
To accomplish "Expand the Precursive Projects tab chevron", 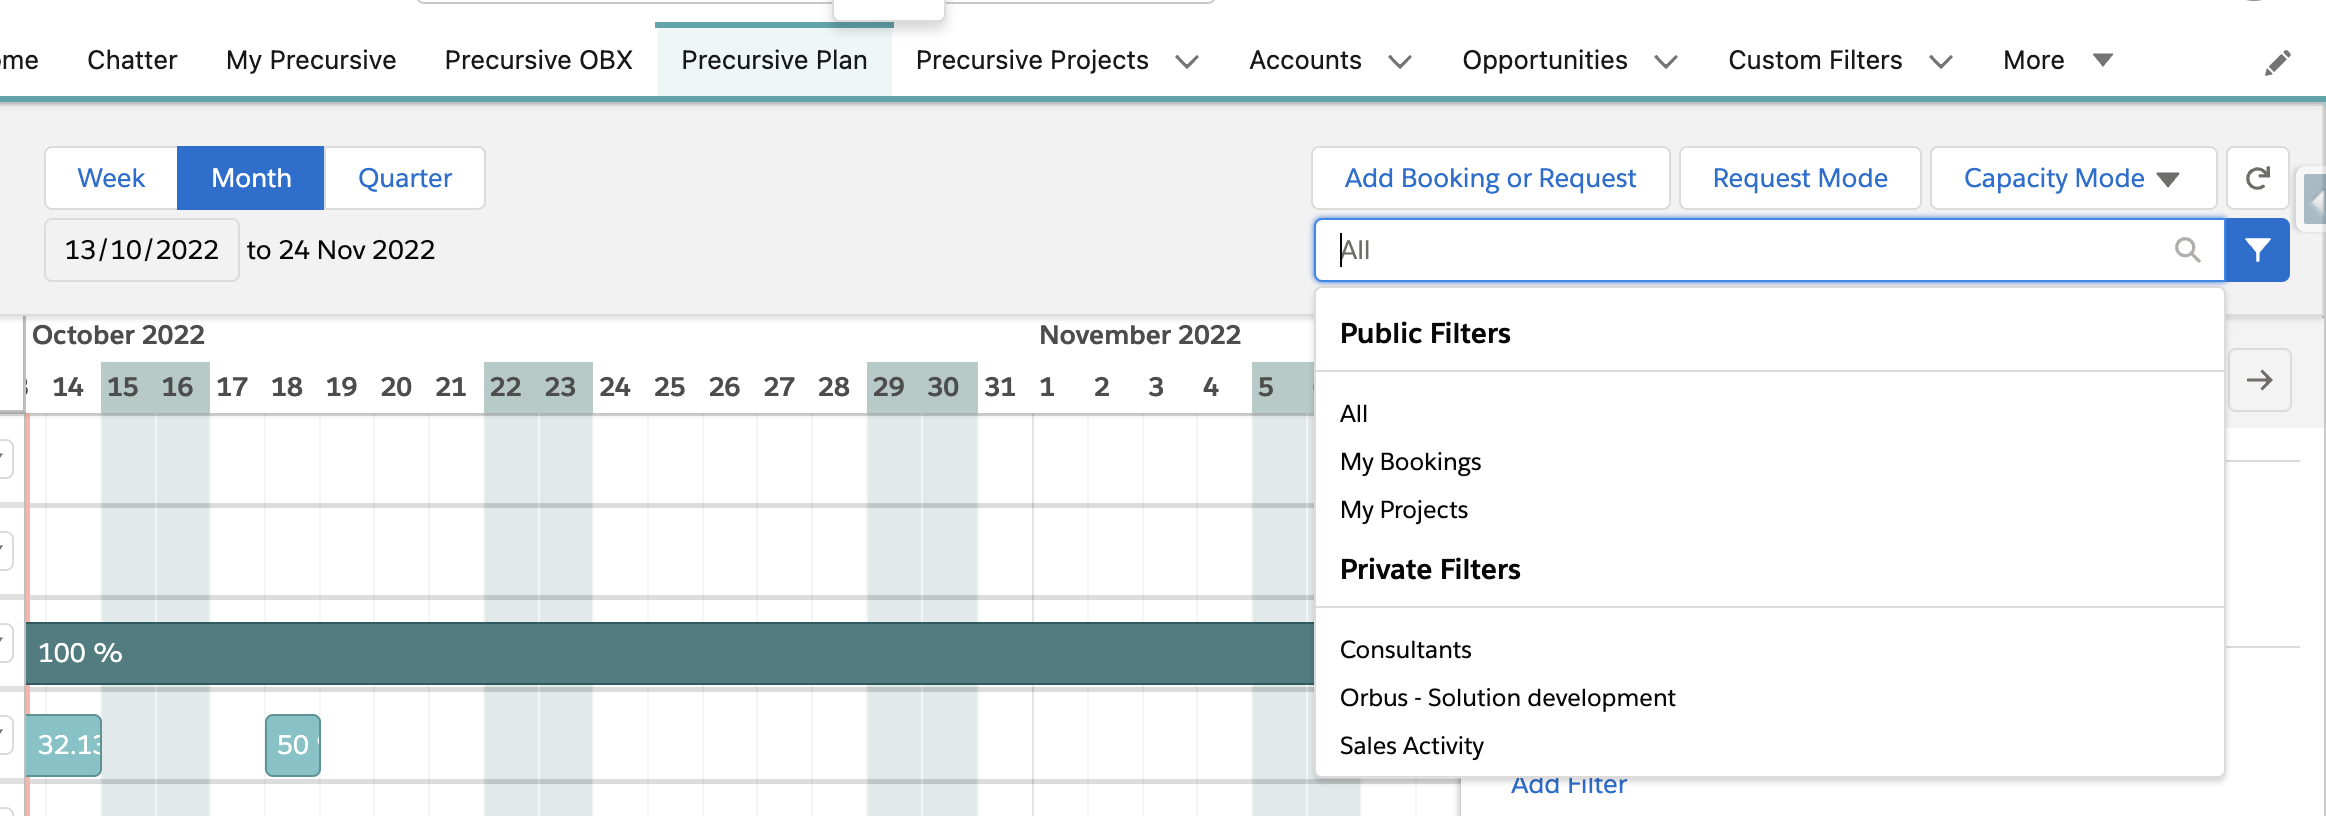I will pos(1187,62).
